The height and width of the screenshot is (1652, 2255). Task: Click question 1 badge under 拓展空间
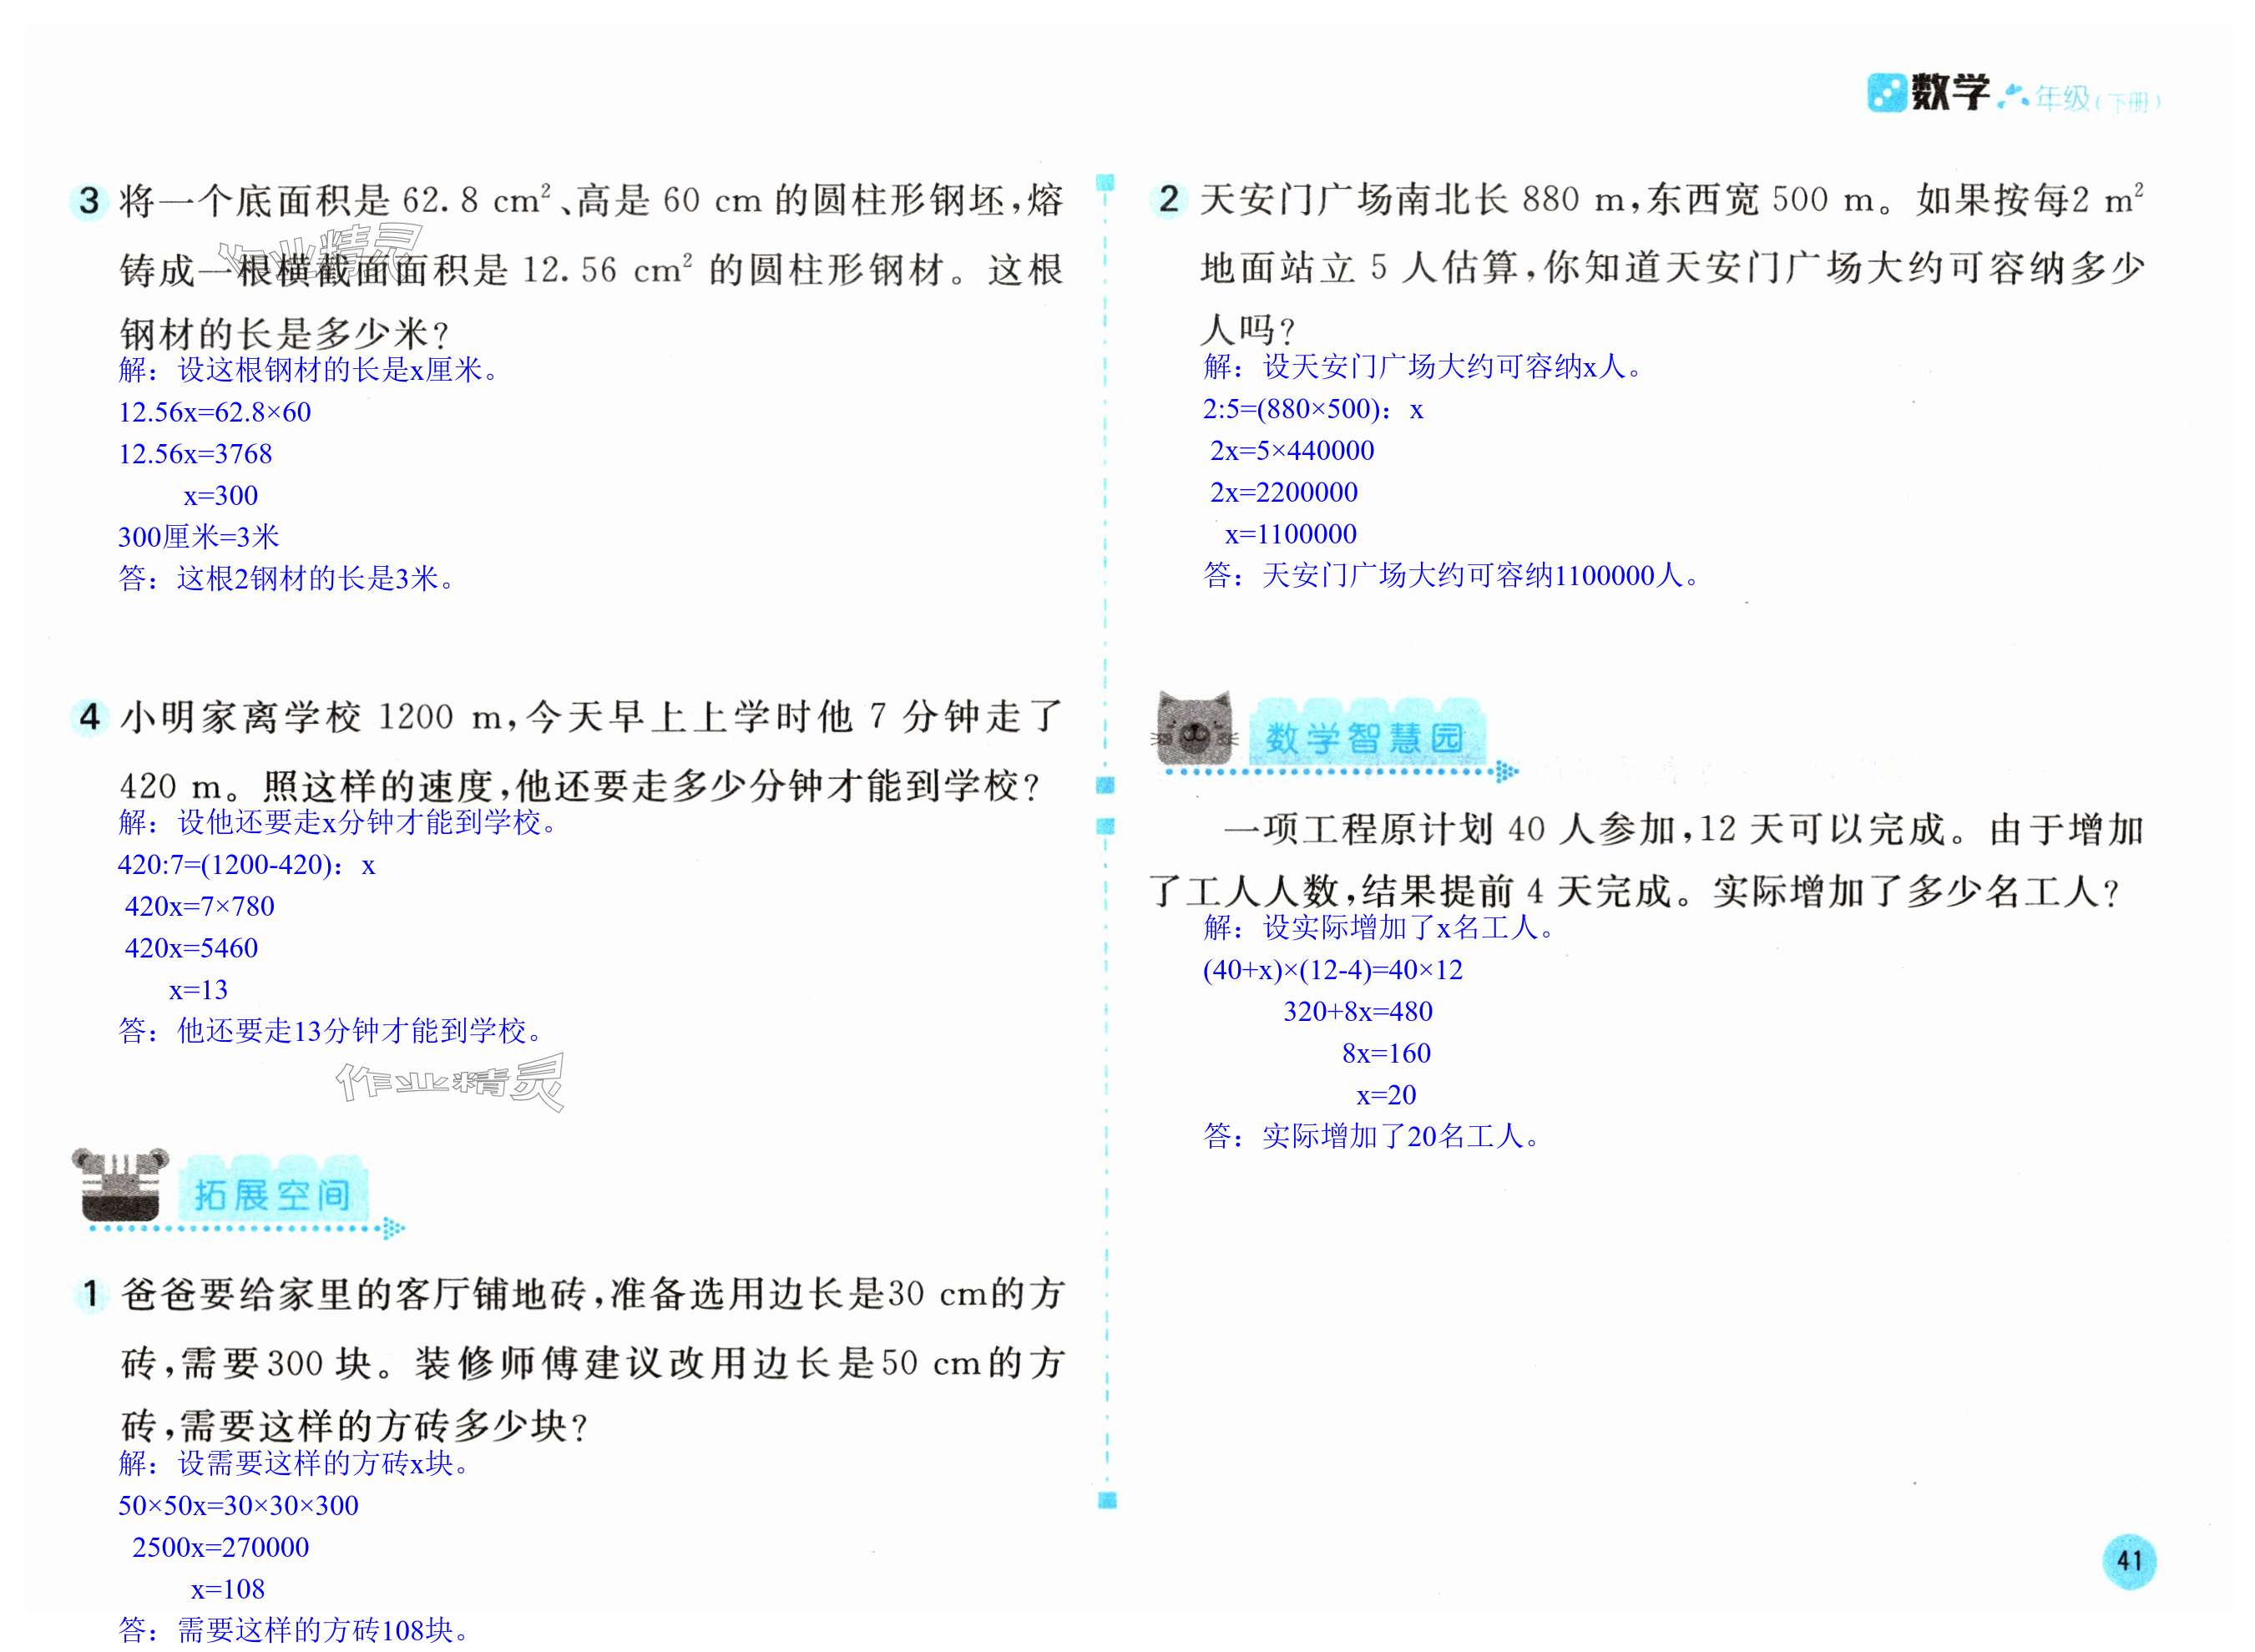(x=91, y=1294)
